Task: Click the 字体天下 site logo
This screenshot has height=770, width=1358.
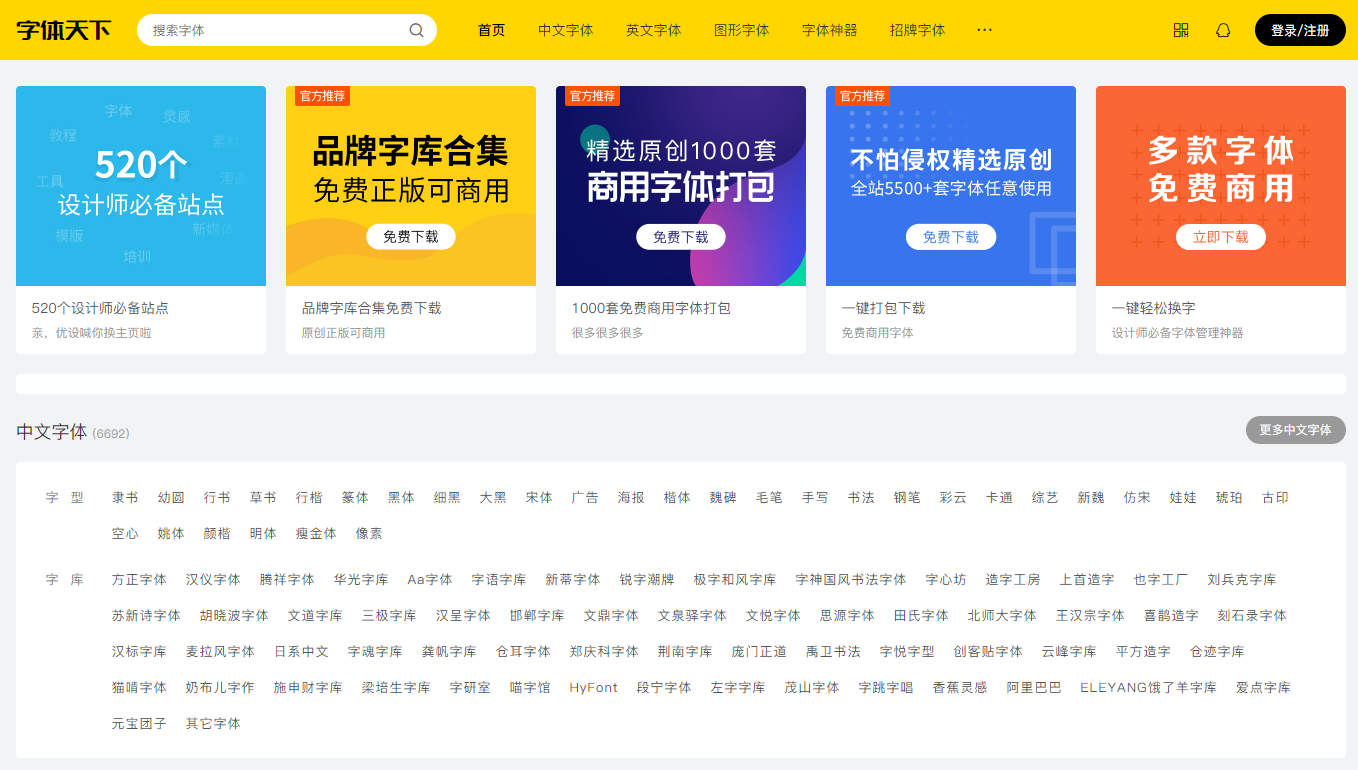Action: click(x=64, y=30)
